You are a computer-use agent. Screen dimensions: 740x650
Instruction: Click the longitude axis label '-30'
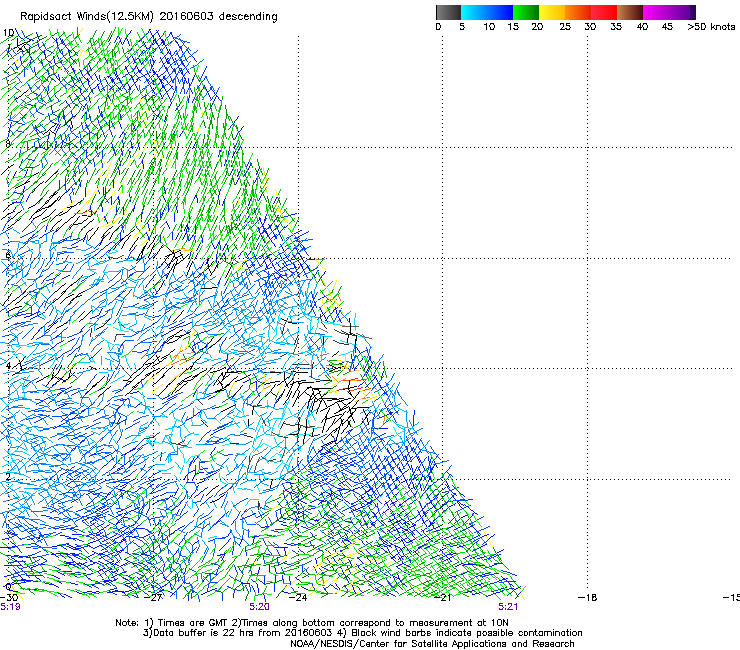(x=9, y=598)
